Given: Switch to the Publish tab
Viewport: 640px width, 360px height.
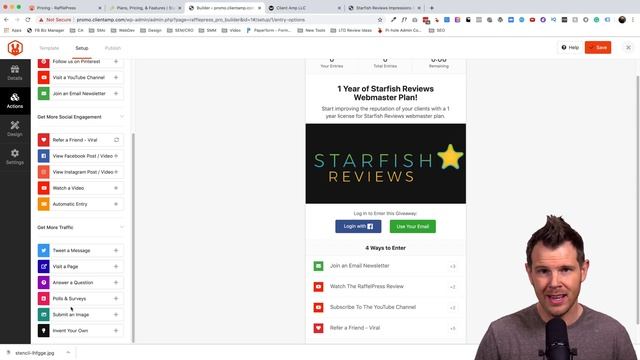Looking at the screenshot, I should click(x=113, y=48).
